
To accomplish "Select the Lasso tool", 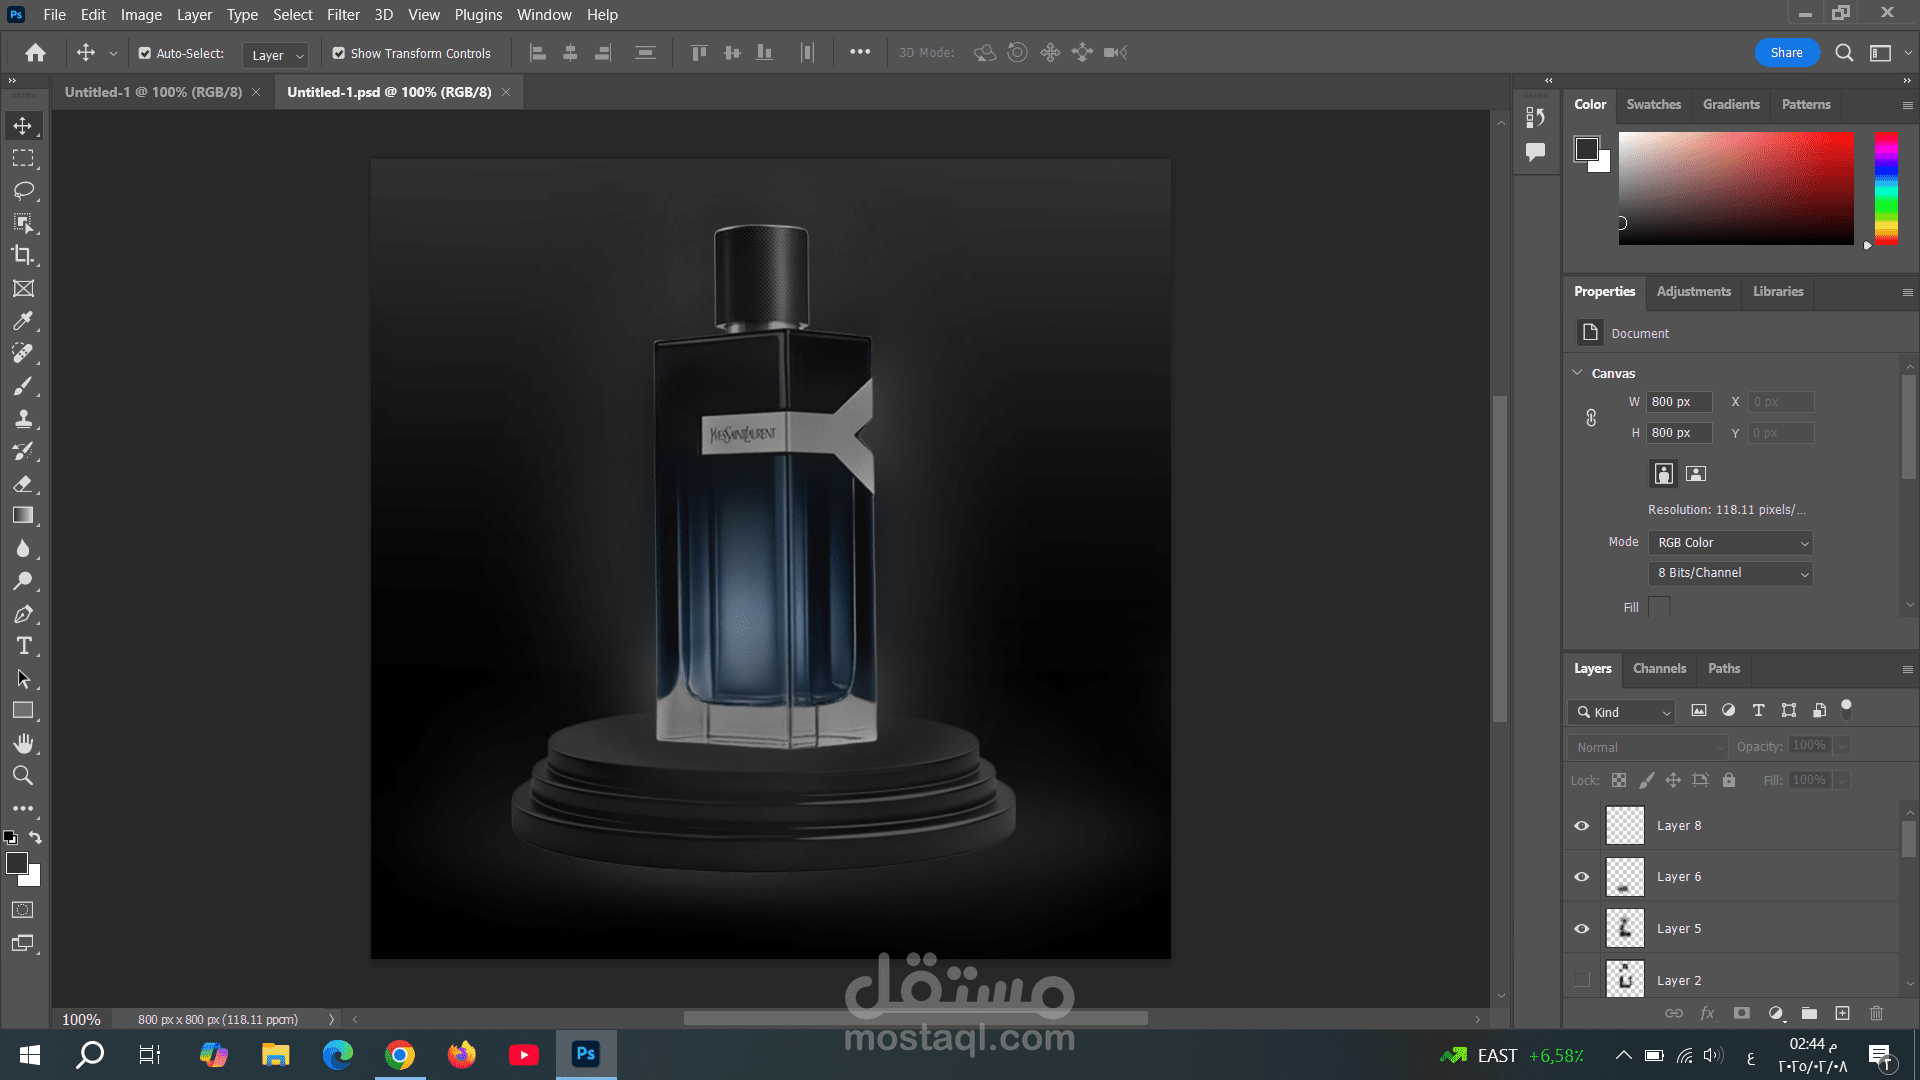I will pyautogui.click(x=23, y=190).
